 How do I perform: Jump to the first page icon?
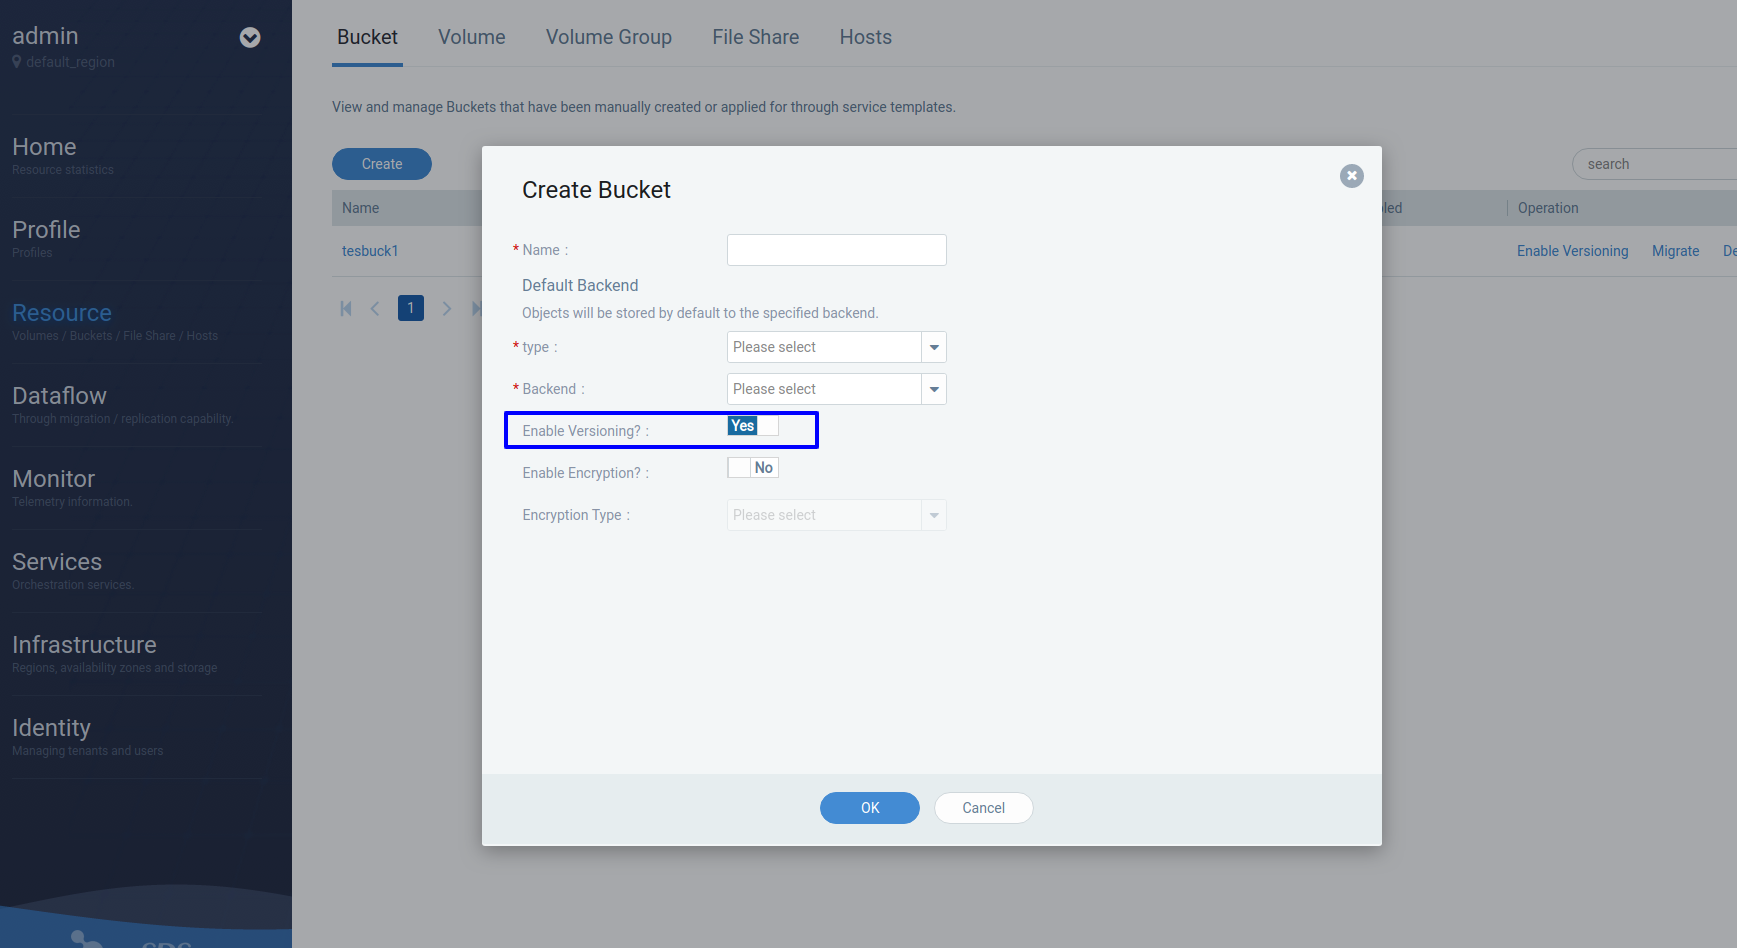[x=345, y=308]
